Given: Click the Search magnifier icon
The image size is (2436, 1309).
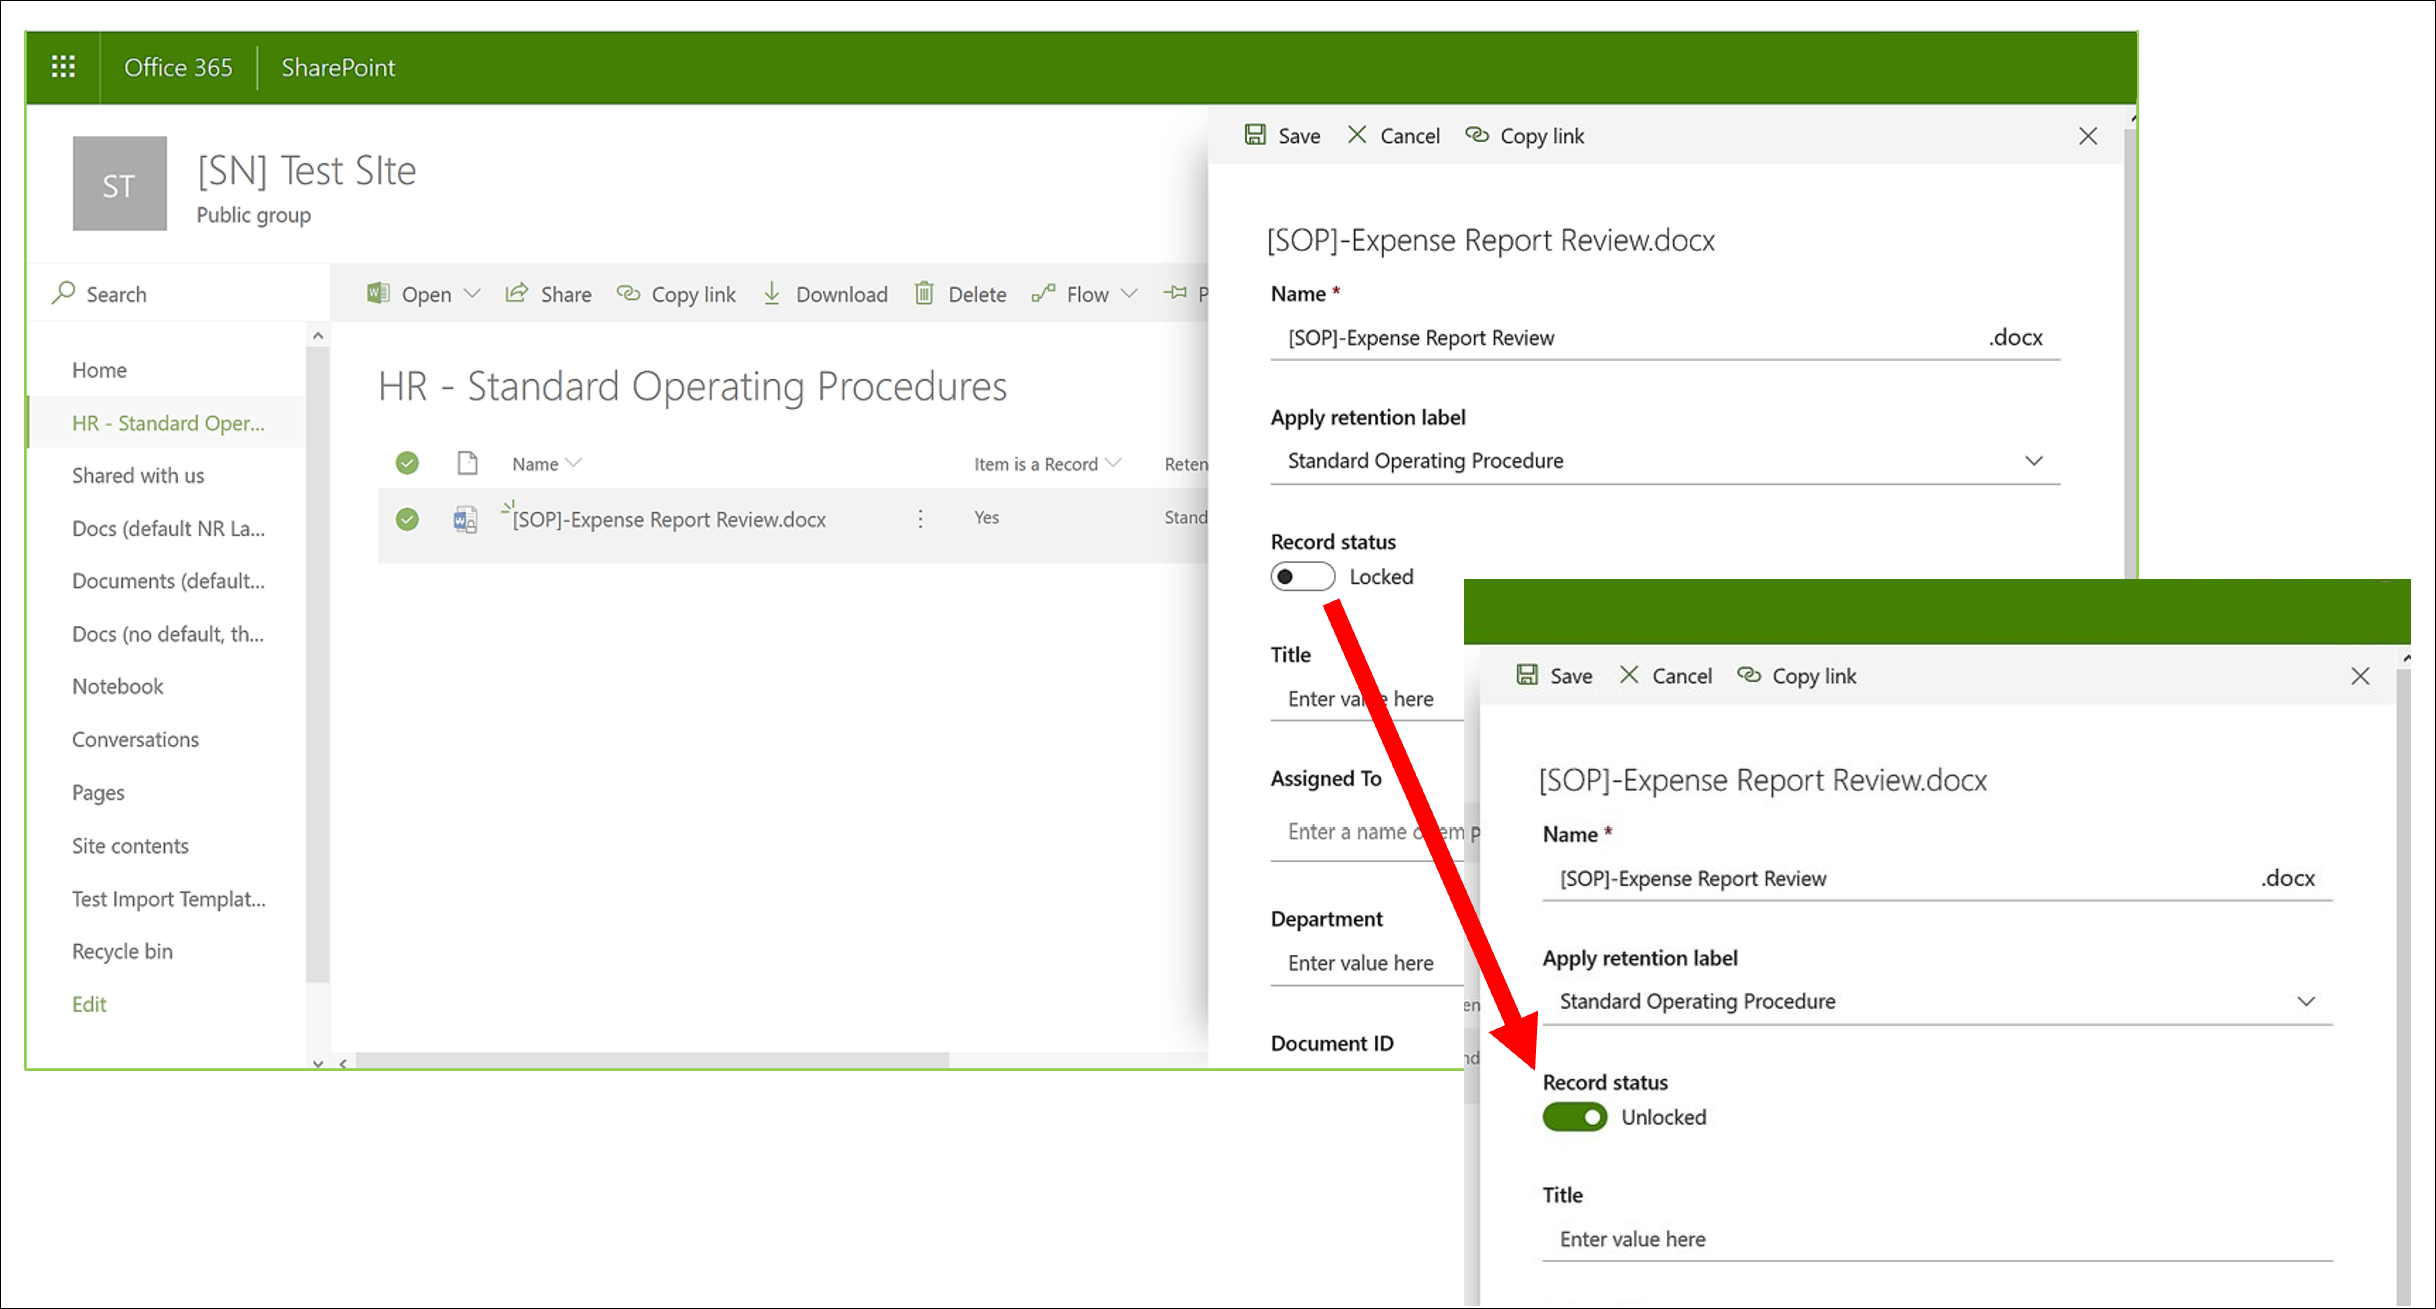Looking at the screenshot, I should [63, 293].
